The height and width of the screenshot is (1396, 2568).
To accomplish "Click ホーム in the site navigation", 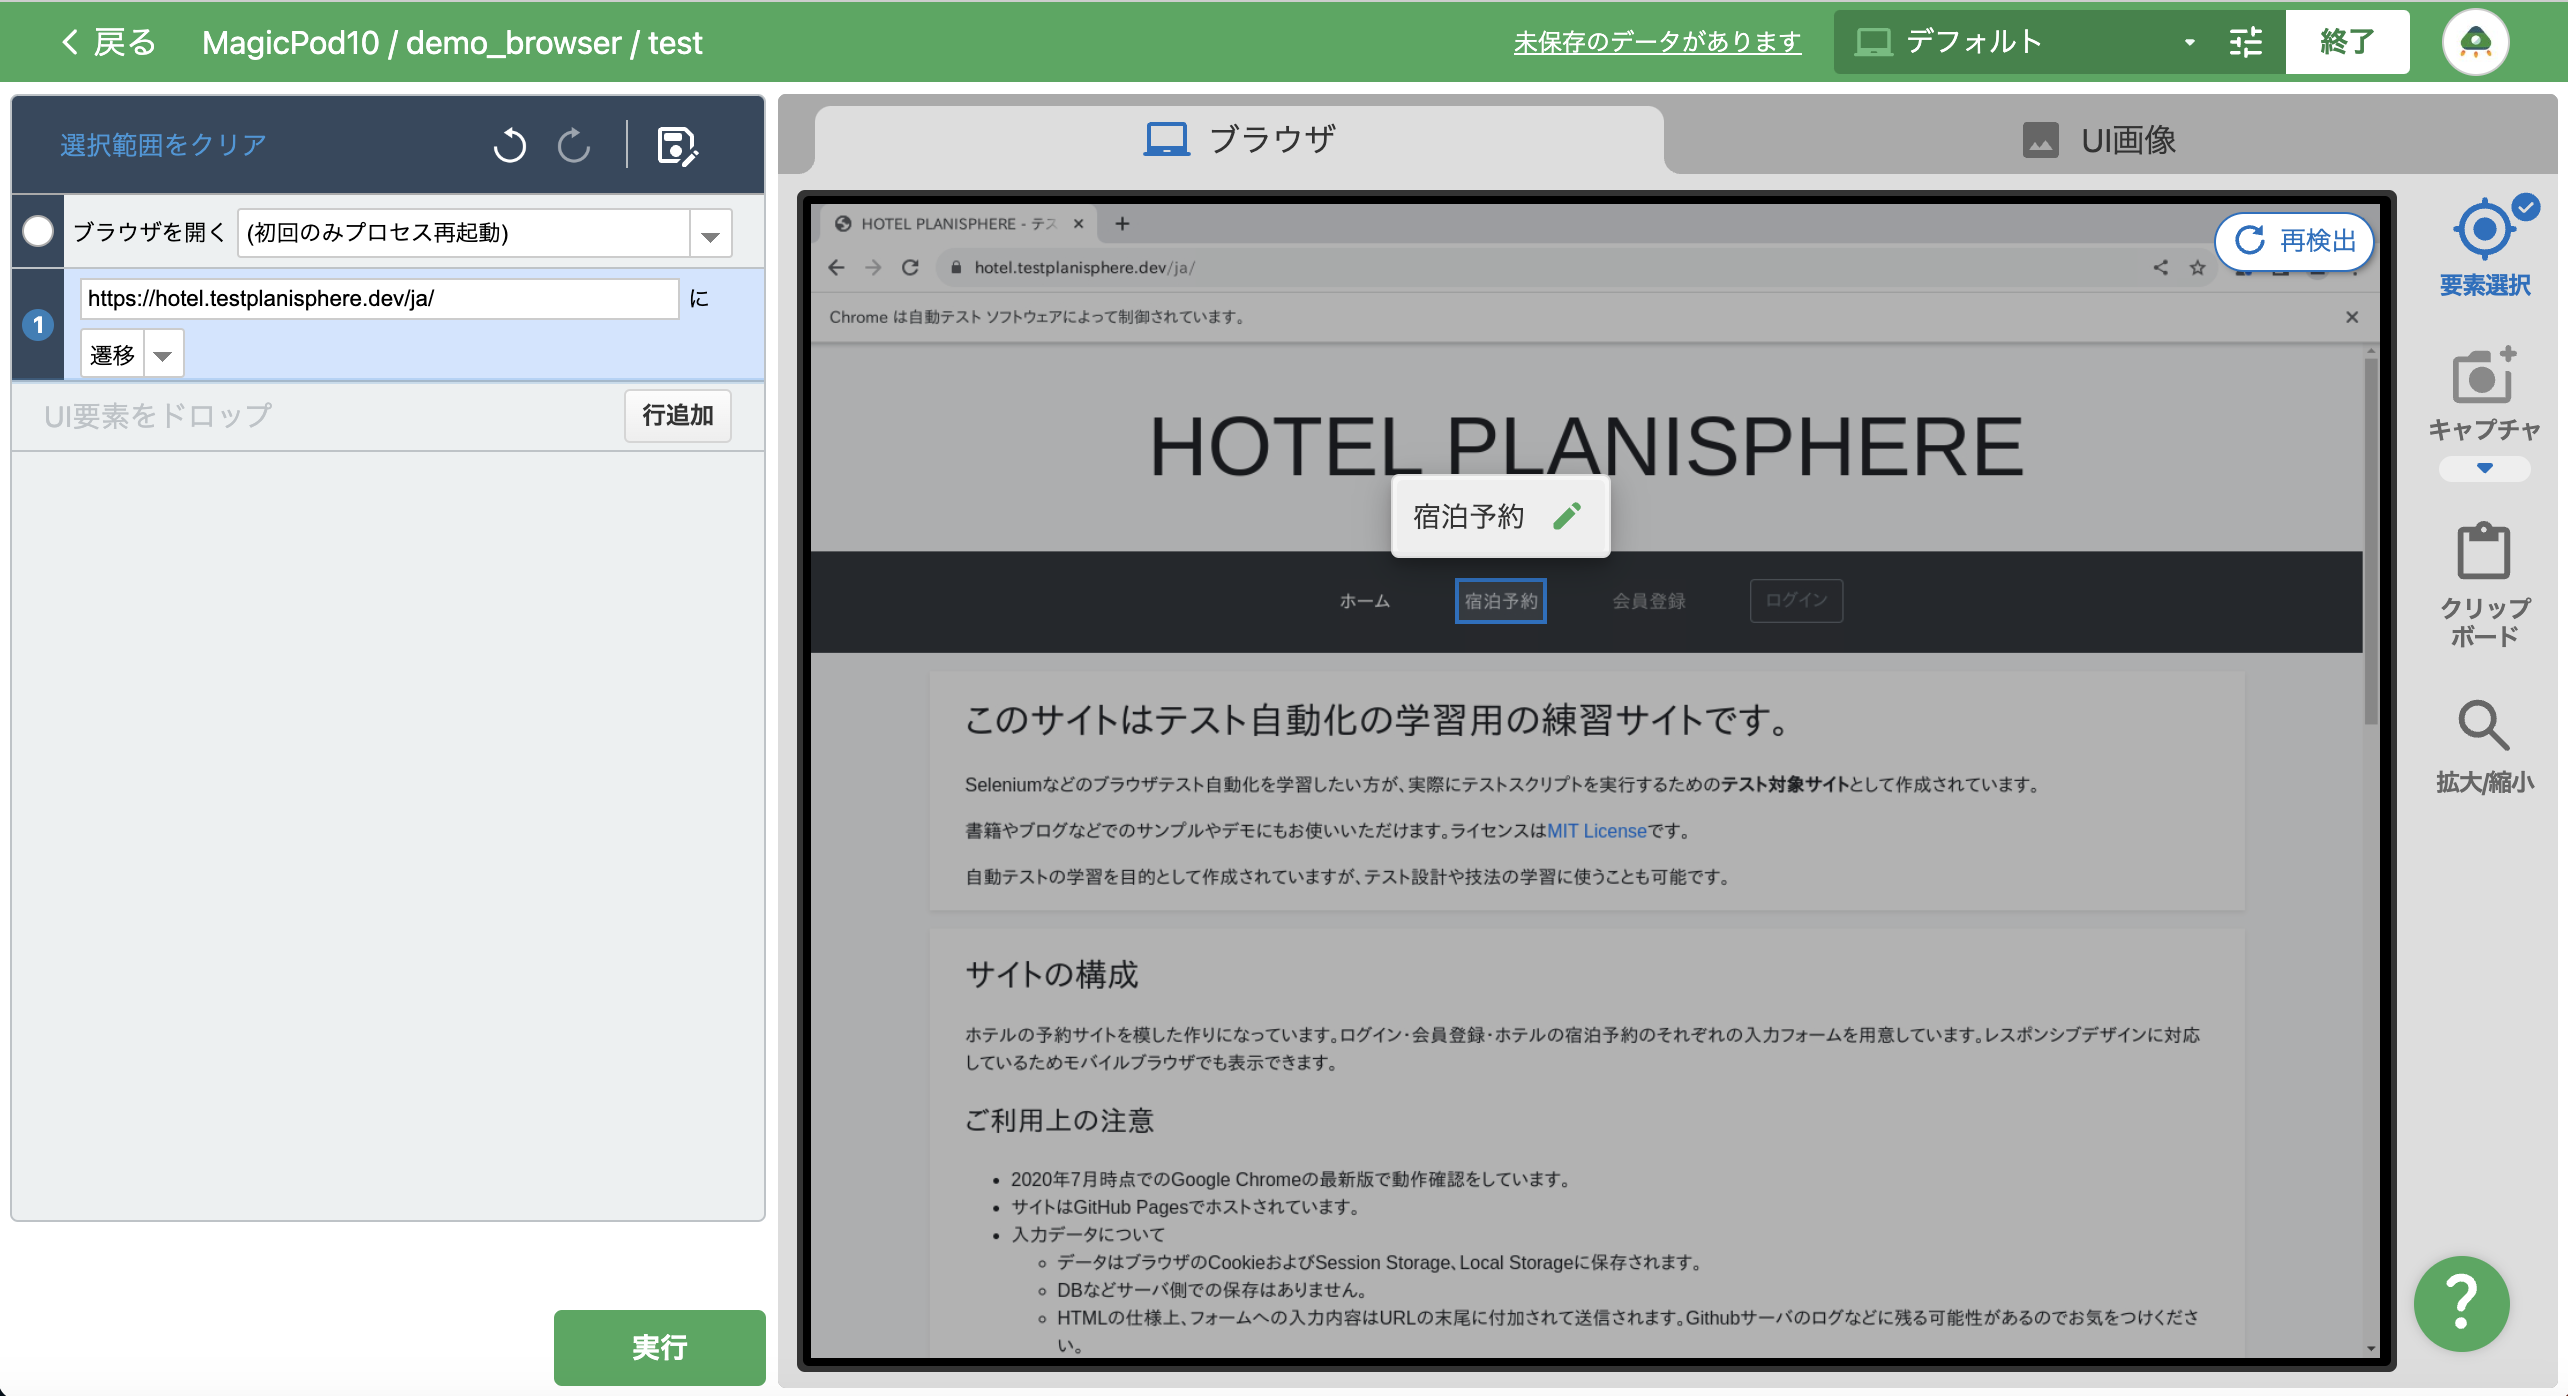I will click(x=1364, y=601).
